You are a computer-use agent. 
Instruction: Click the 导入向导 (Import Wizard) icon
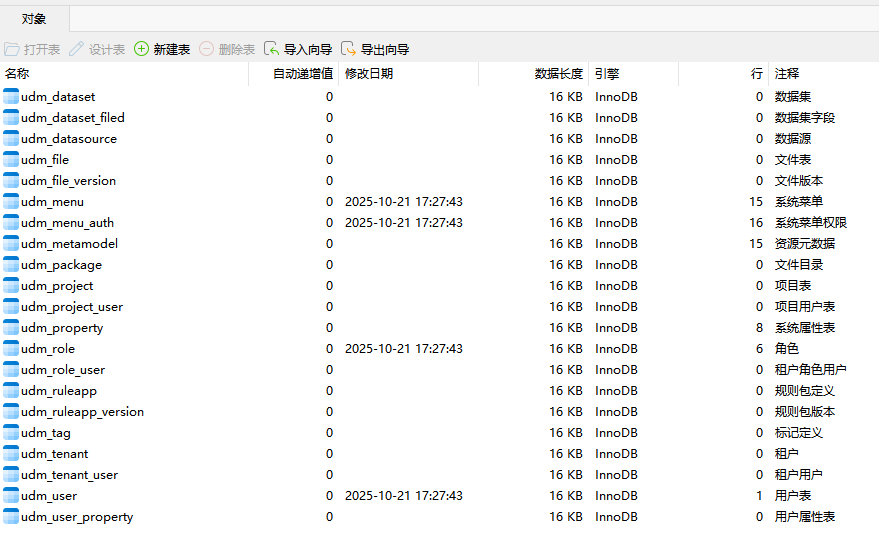[x=272, y=49]
